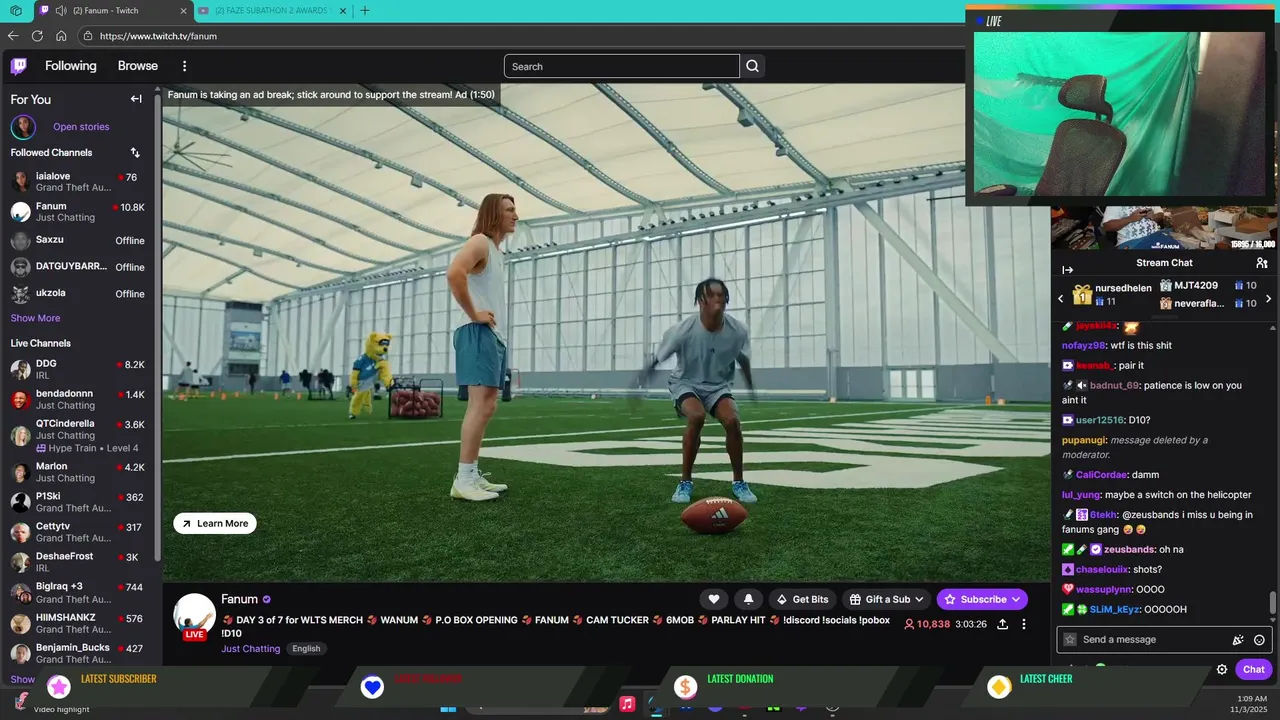Click the party popper celebration icon
This screenshot has width=1280, height=720.
tap(1238, 640)
